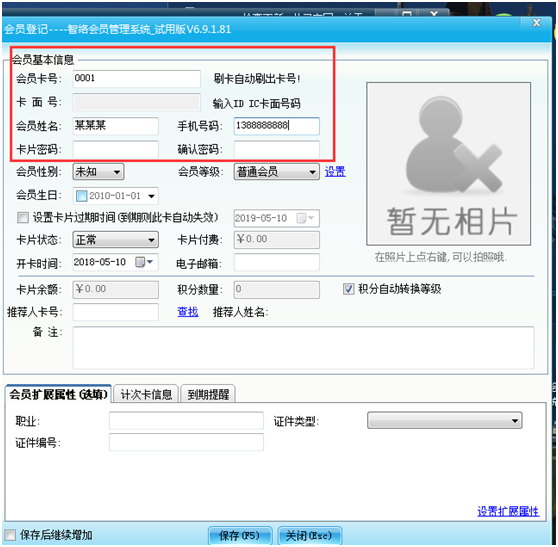Click the 查找 referrer lookup link
The image size is (558, 547).
[x=188, y=312]
